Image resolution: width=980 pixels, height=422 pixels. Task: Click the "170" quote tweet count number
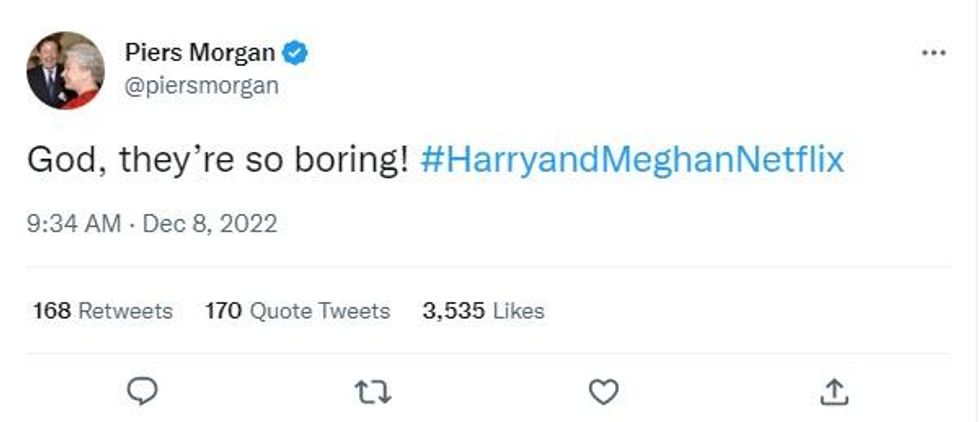[x=223, y=311]
